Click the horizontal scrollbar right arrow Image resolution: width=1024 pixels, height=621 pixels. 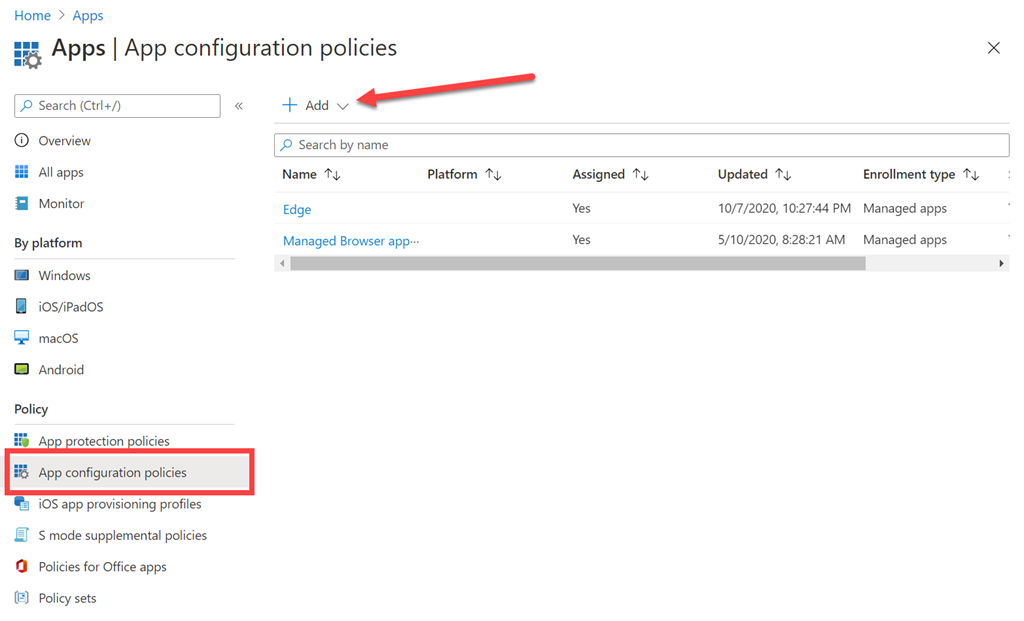point(1001,264)
